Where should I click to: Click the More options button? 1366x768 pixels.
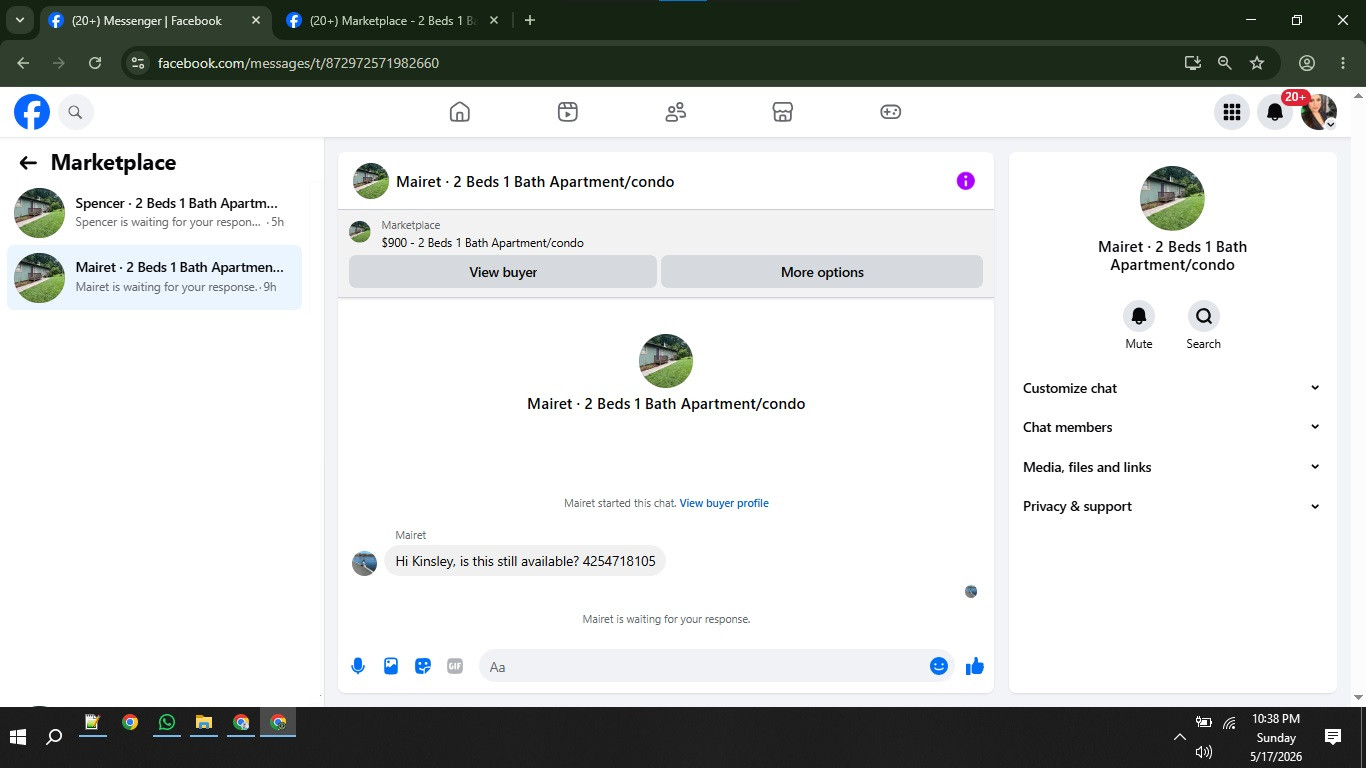pyautogui.click(x=822, y=272)
